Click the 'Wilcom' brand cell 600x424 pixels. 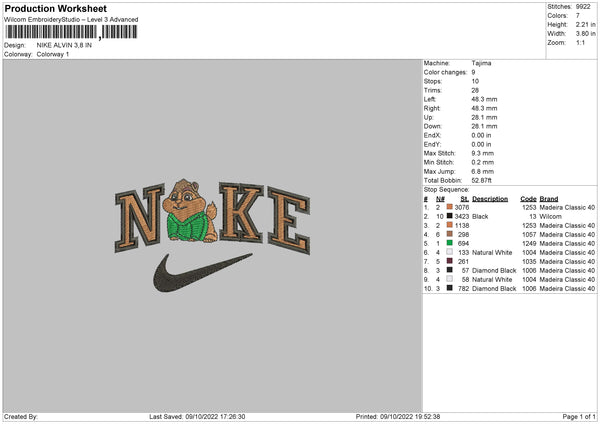click(551, 217)
